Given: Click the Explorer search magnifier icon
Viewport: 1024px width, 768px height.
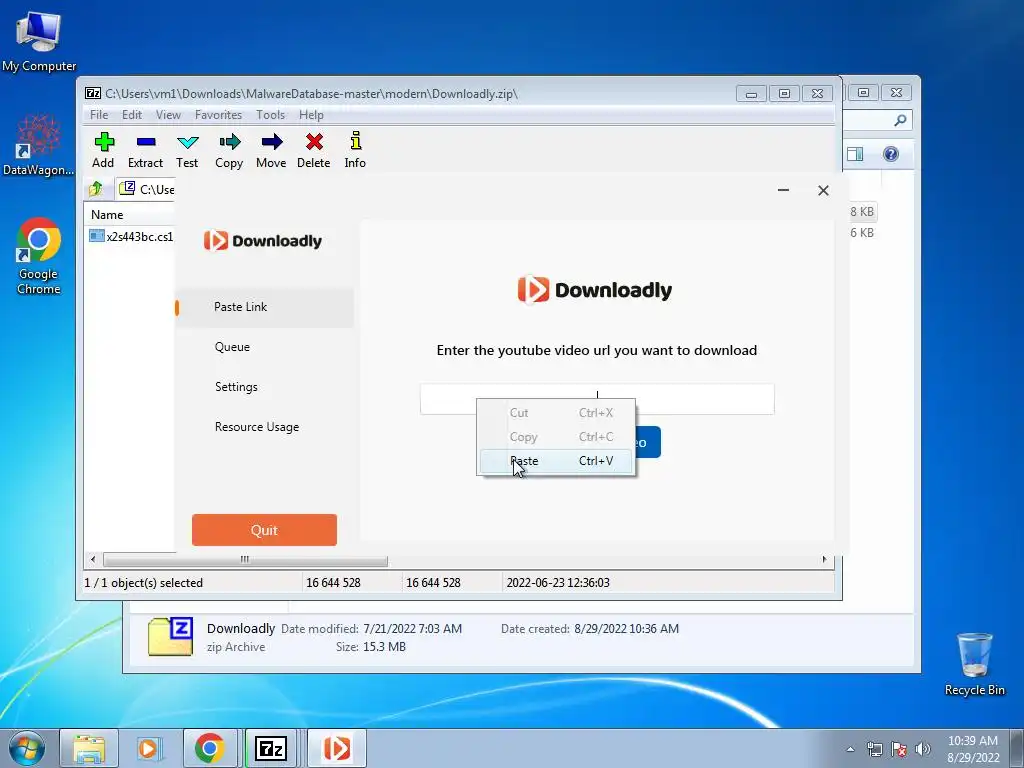Looking at the screenshot, I should coord(901,120).
